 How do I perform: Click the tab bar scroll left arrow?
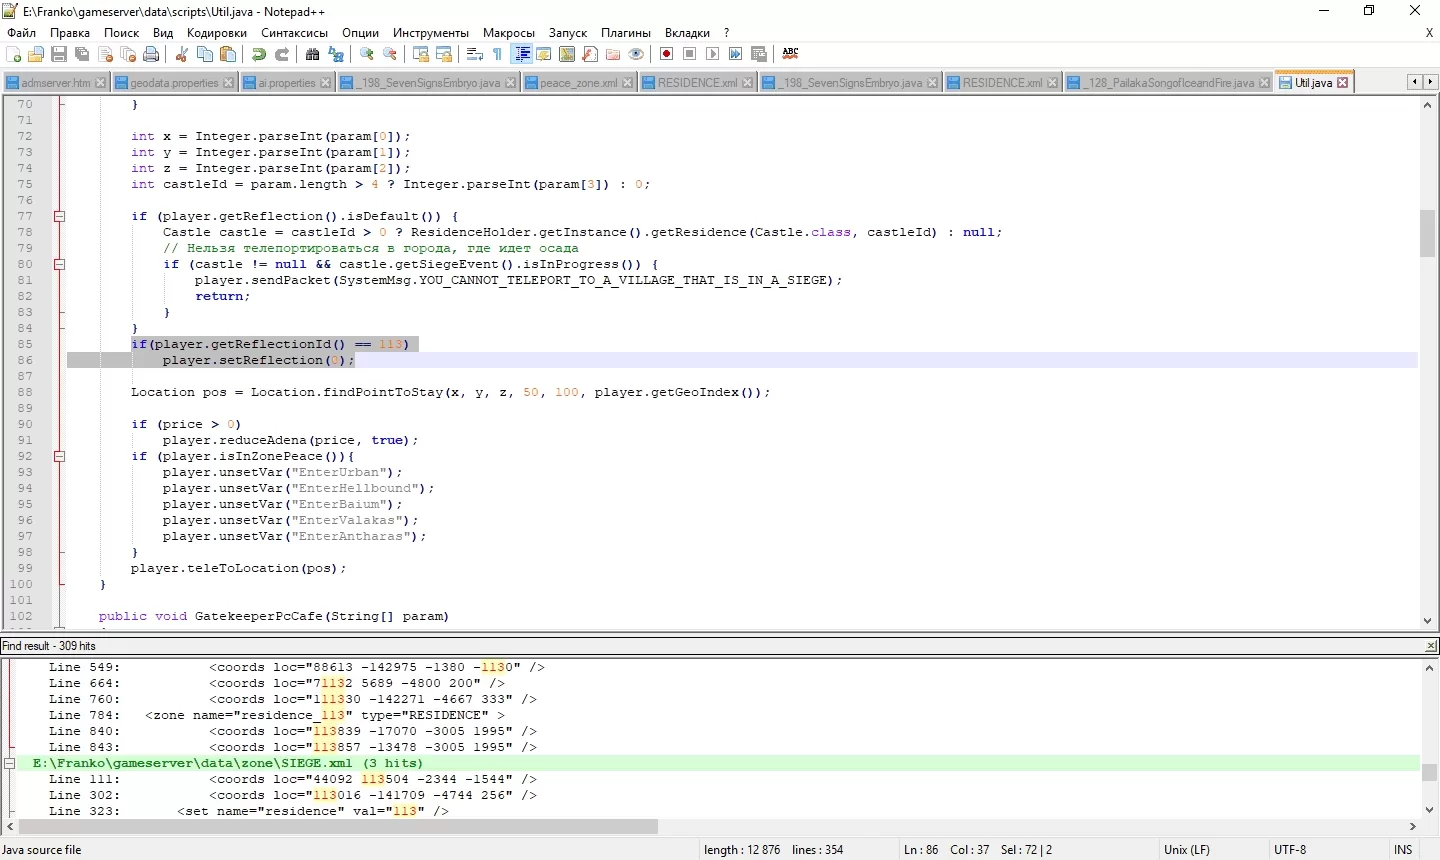click(x=1414, y=82)
